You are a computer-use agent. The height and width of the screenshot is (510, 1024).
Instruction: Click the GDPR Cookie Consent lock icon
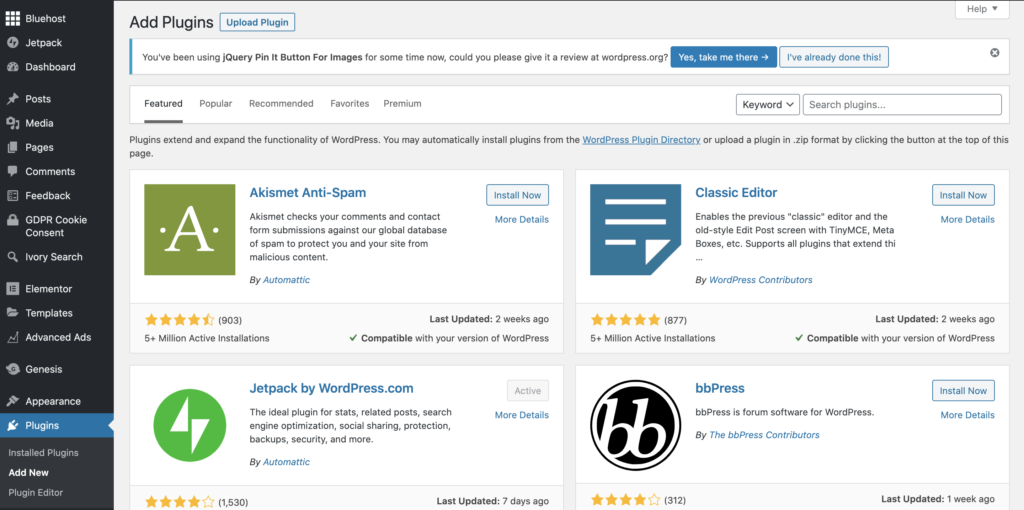tap(12, 220)
